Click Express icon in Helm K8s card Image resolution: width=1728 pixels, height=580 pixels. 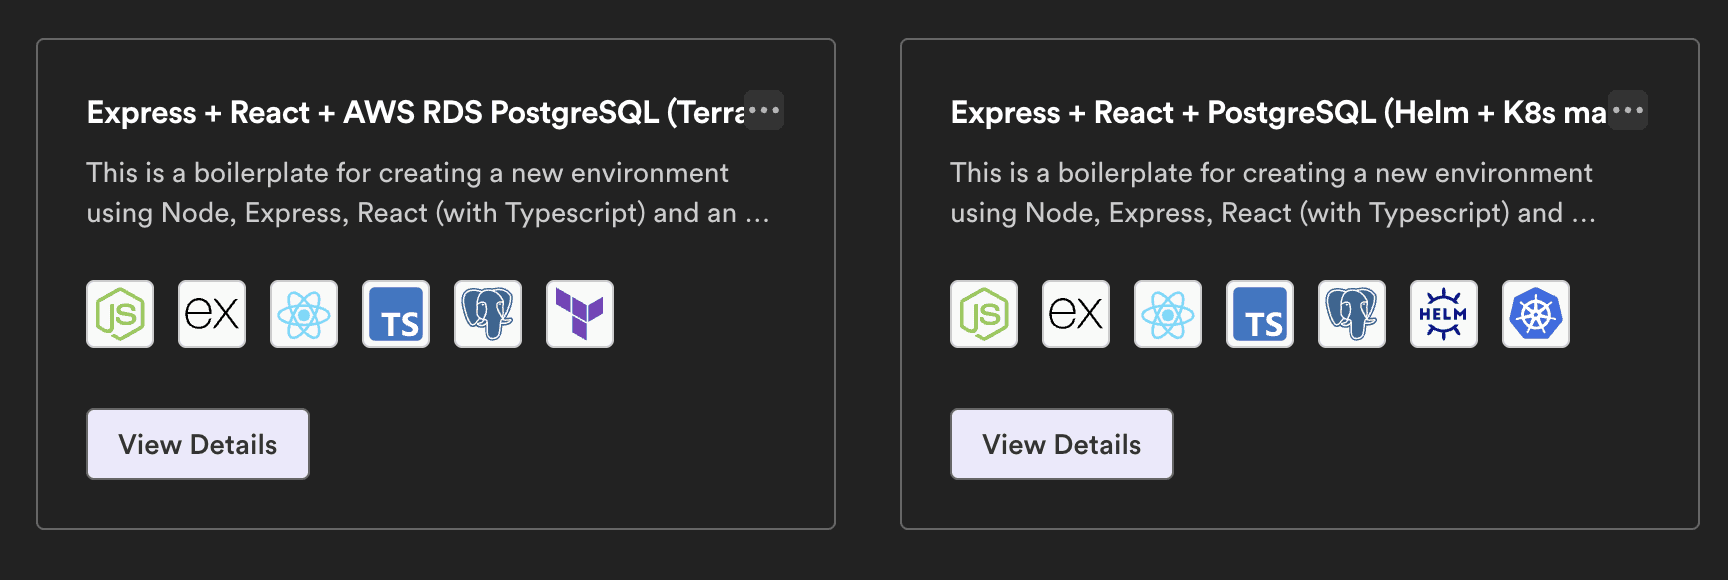1076,314
